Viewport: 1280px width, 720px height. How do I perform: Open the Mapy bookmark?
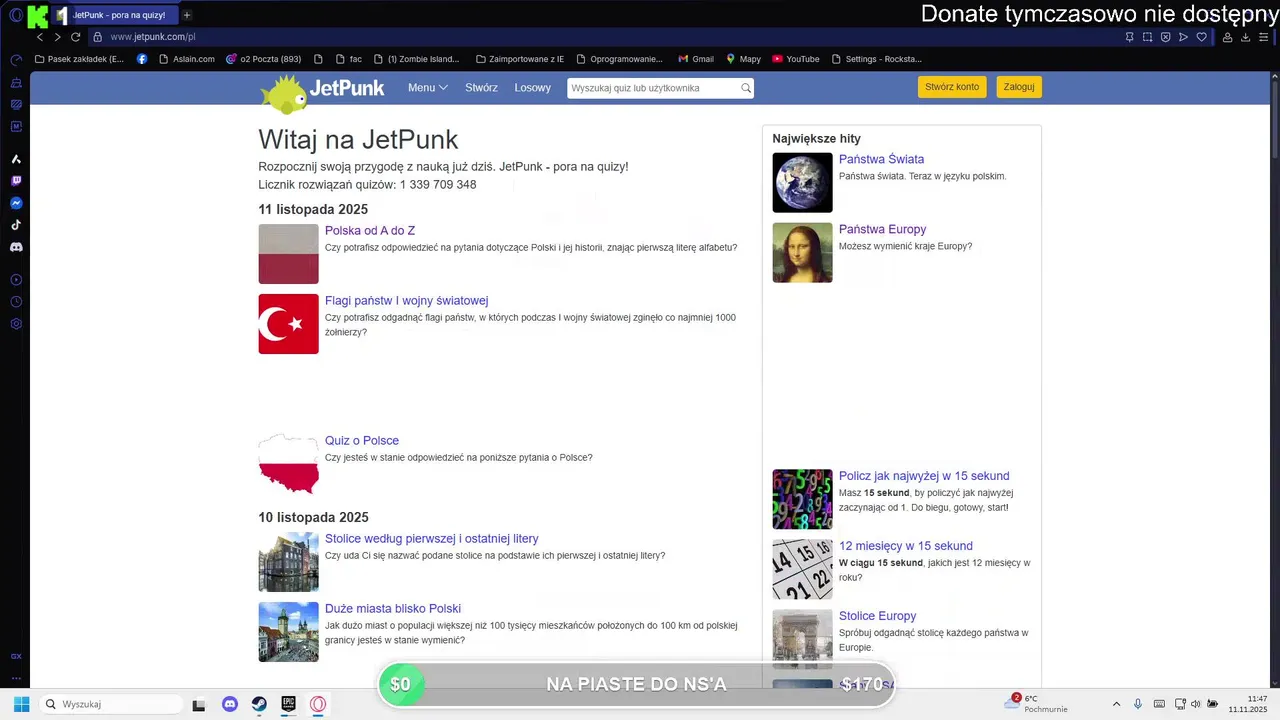pos(743,59)
